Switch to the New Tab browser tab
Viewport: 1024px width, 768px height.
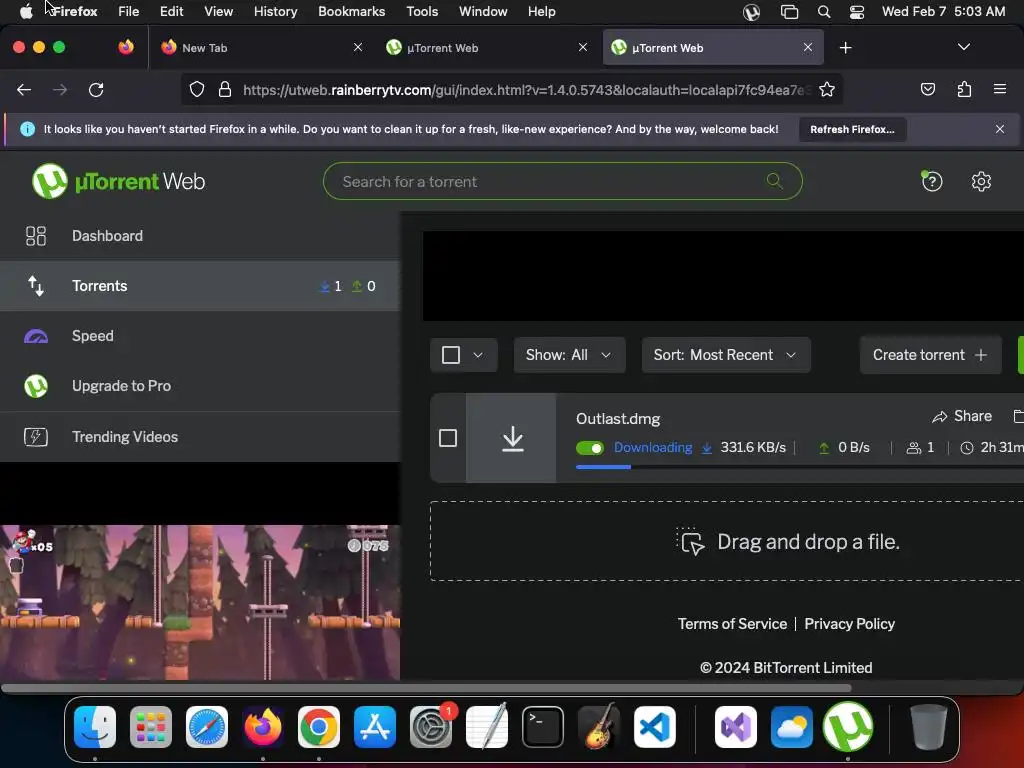(261, 48)
